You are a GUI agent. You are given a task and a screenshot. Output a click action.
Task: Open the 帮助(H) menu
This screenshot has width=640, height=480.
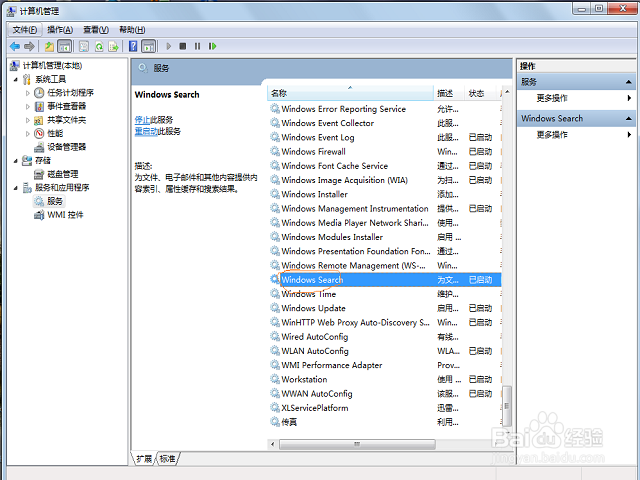[132, 30]
